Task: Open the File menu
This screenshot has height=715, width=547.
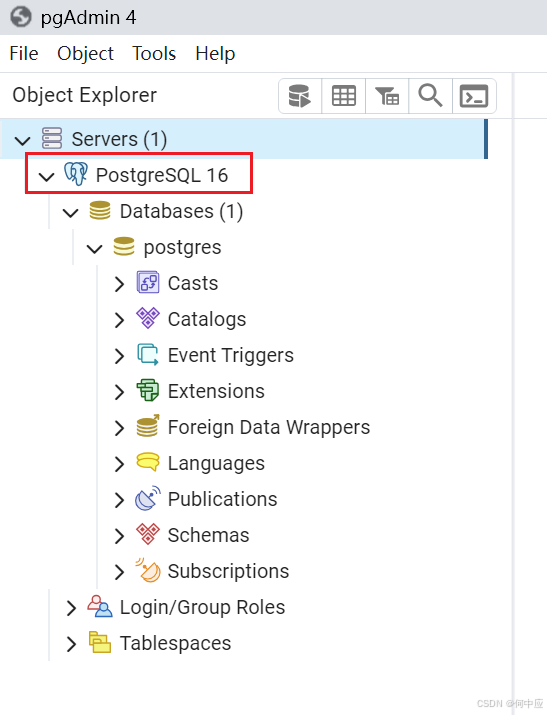Action: (24, 53)
